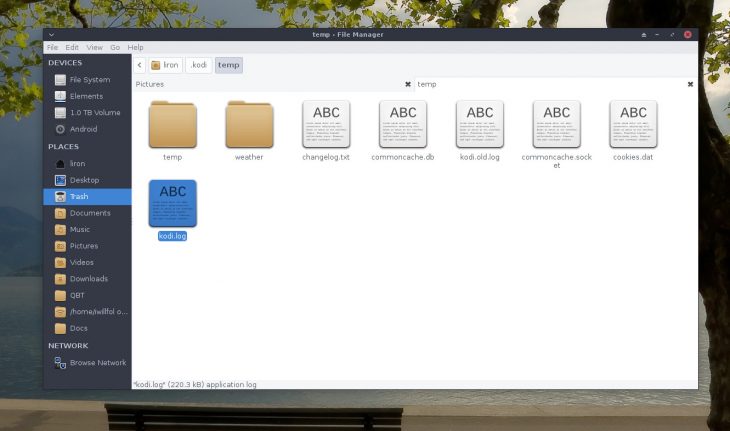Viewport: 730px width, 431px height.
Task: Go to Downloads in sidebar
Action: (88, 279)
